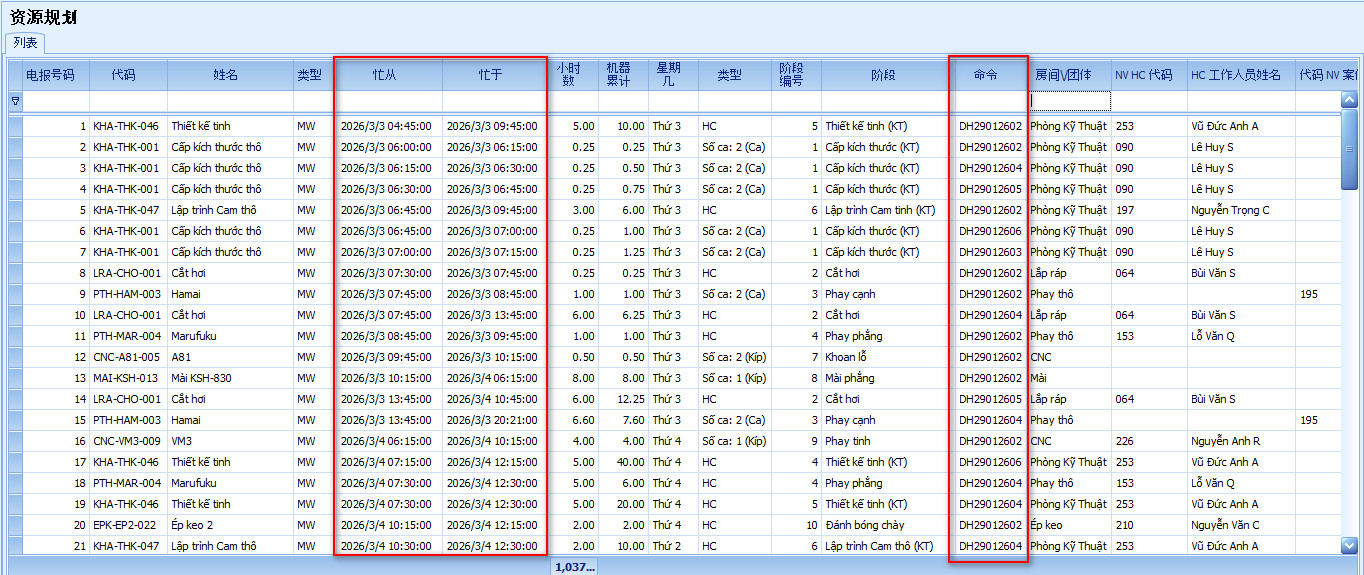
Task: Click the 1,037 summary total in footer
Action: point(574,567)
